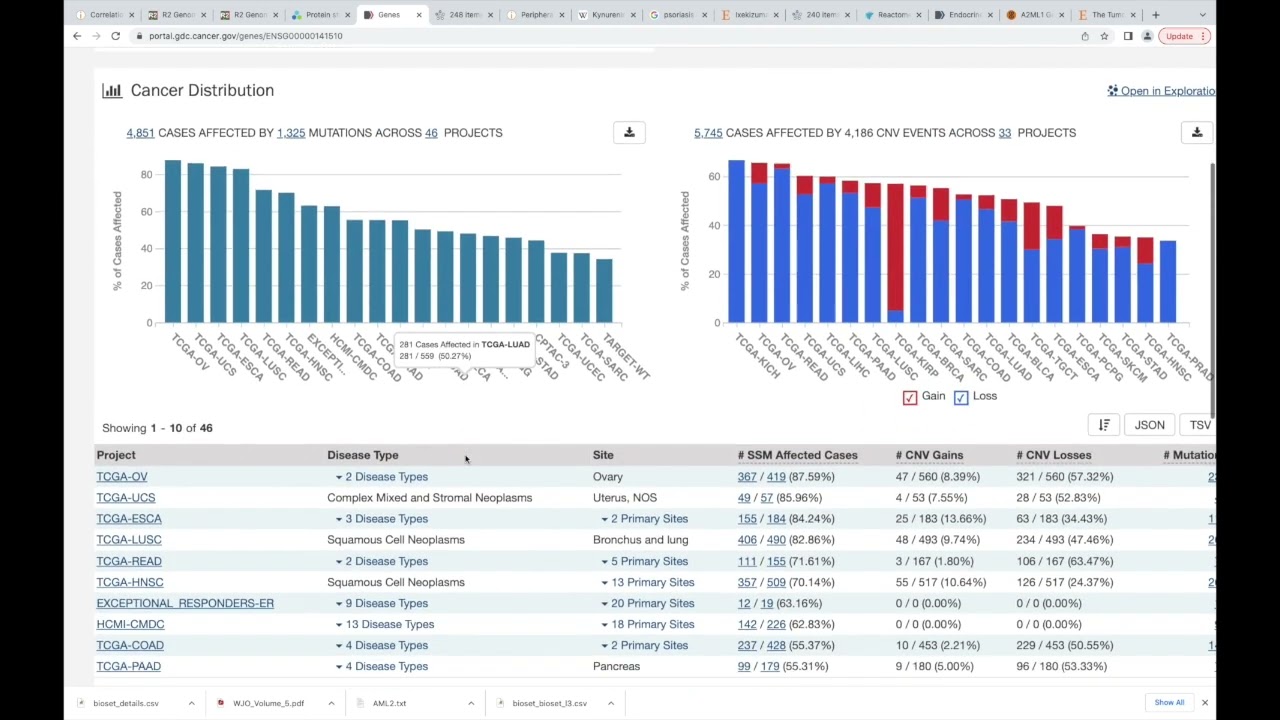Viewport: 1280px width, 720px height.
Task: Export table as TSV
Action: (1199, 425)
